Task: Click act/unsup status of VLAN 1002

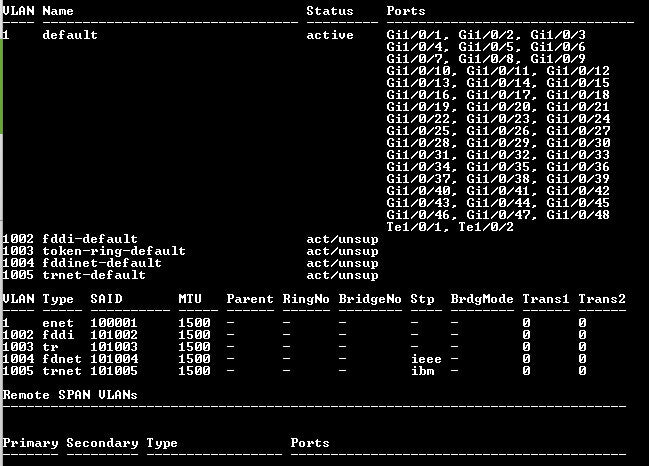Action: point(342,239)
